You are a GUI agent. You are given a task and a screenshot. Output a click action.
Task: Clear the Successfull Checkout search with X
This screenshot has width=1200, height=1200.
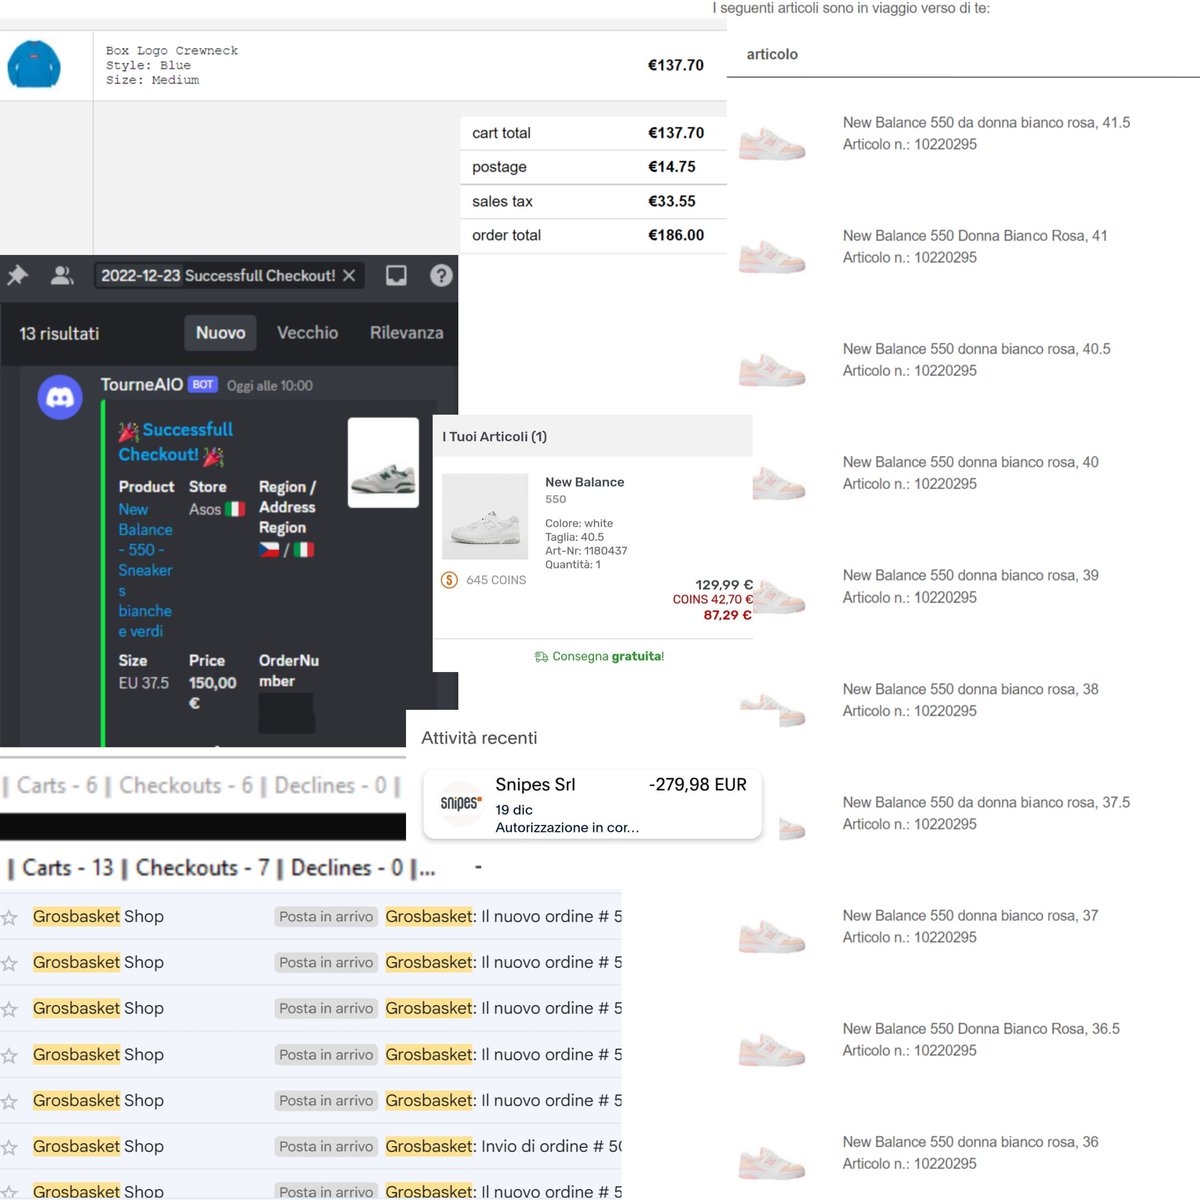(x=349, y=276)
